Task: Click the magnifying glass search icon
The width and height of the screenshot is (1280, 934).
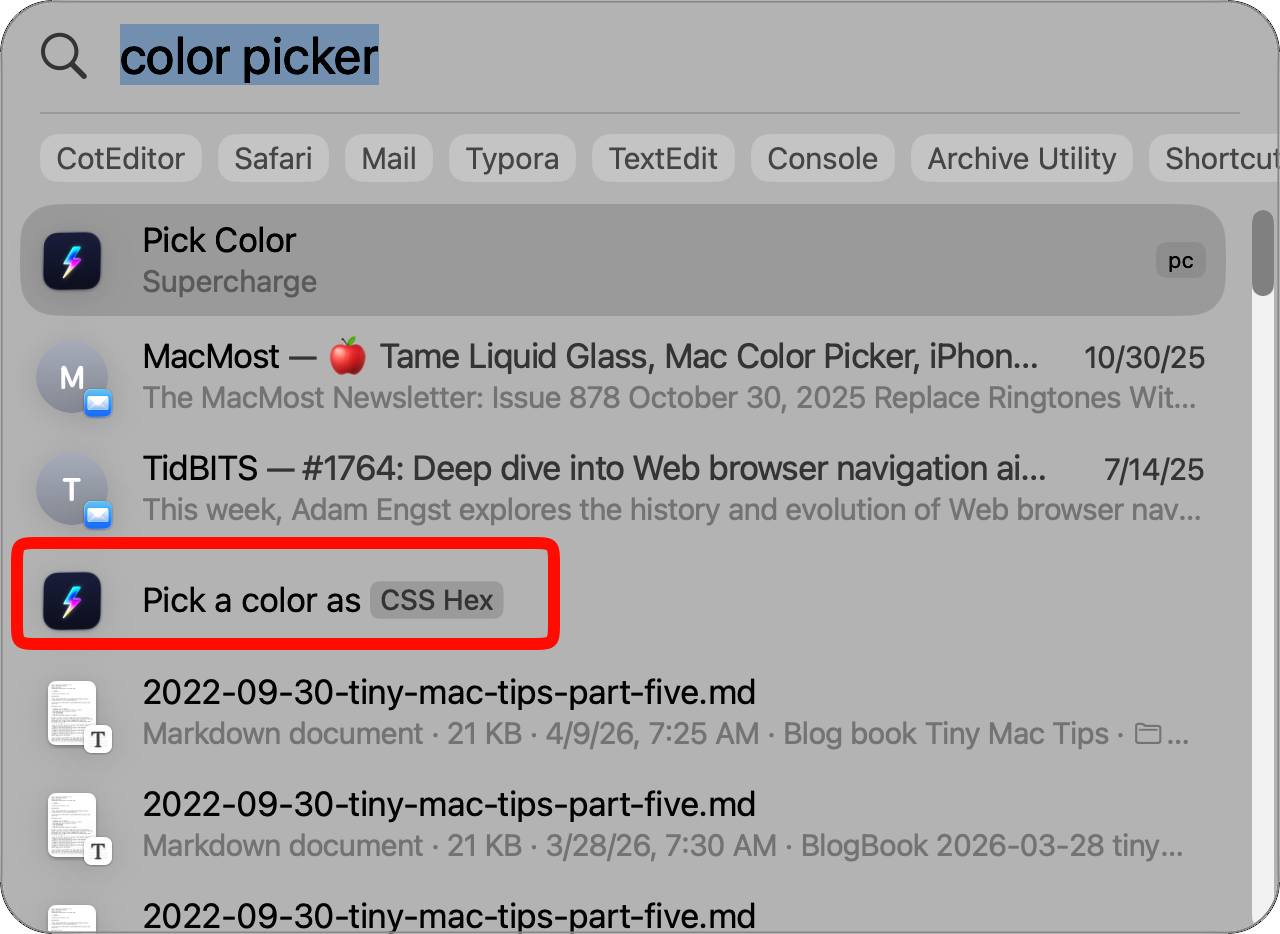Action: pos(63,56)
